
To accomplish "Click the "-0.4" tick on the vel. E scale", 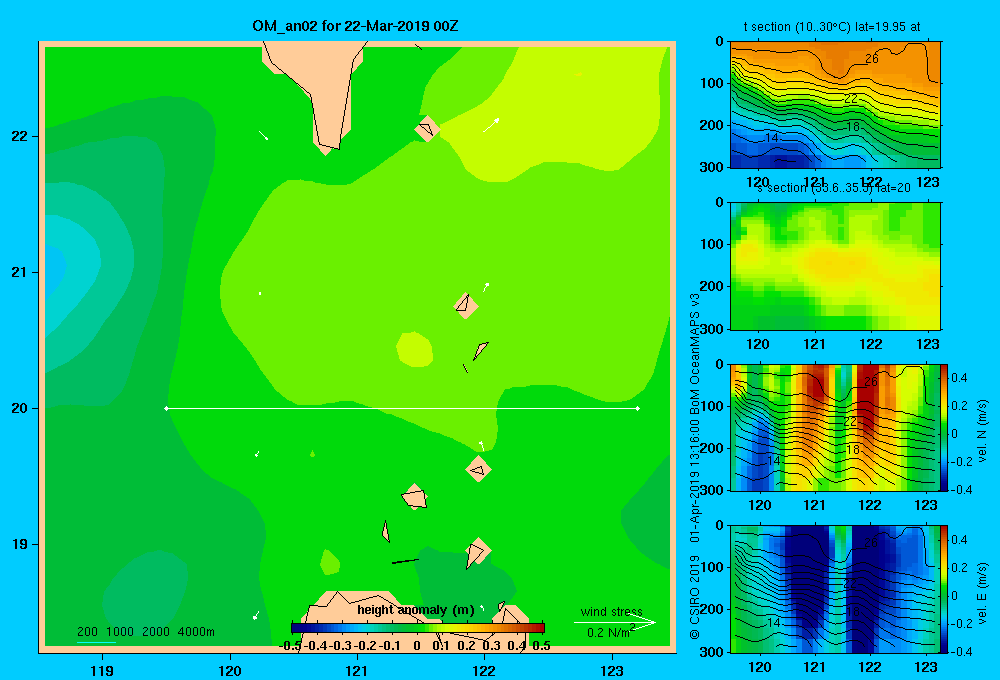I will coord(961,651).
